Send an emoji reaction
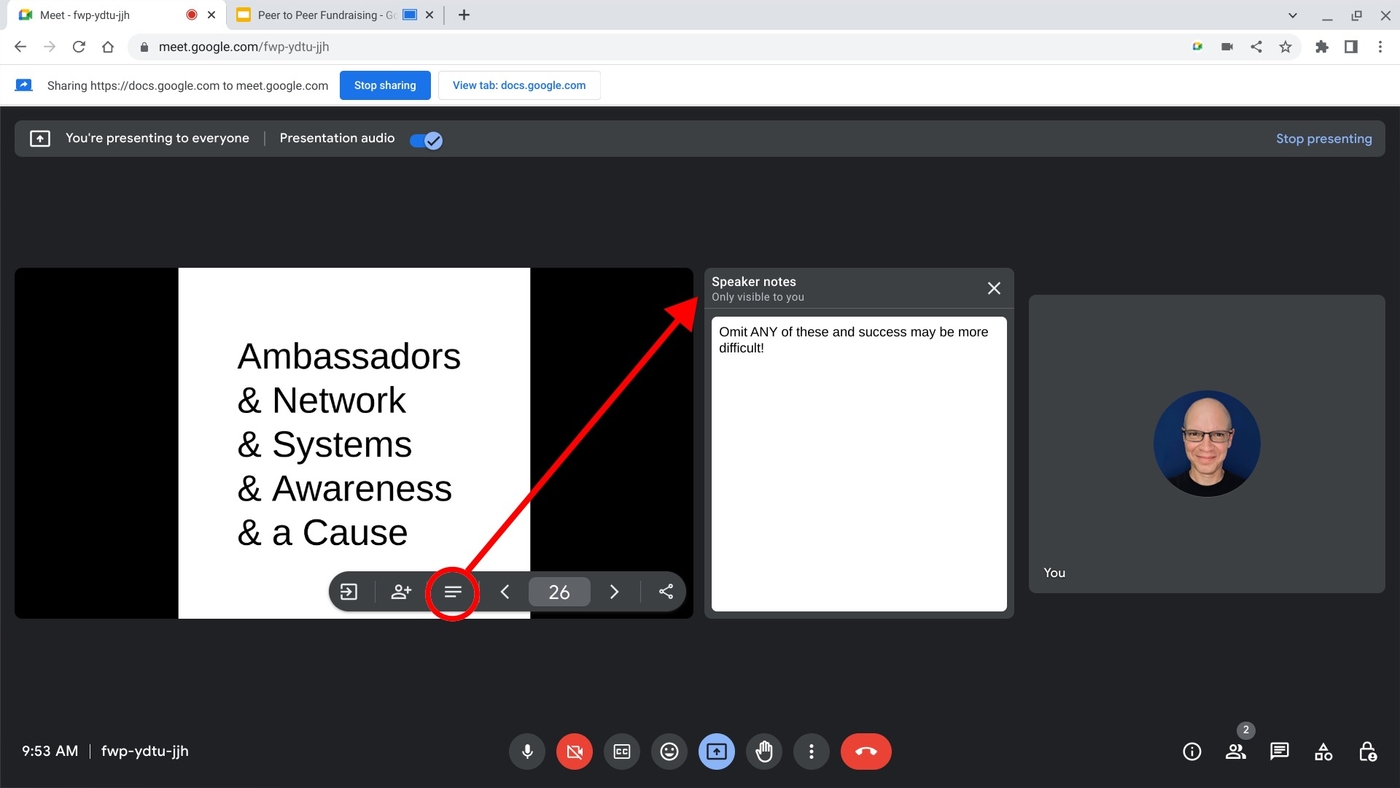The image size is (1400, 788). coord(669,751)
